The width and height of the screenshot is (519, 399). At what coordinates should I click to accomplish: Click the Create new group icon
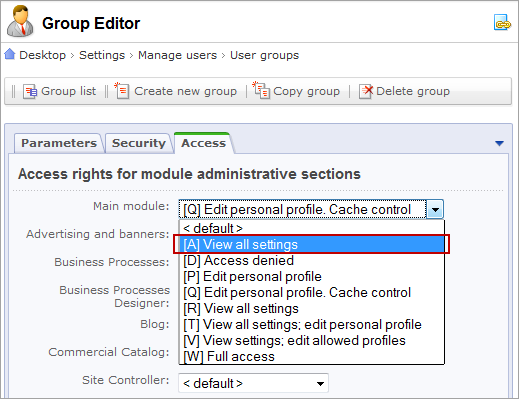(122, 91)
